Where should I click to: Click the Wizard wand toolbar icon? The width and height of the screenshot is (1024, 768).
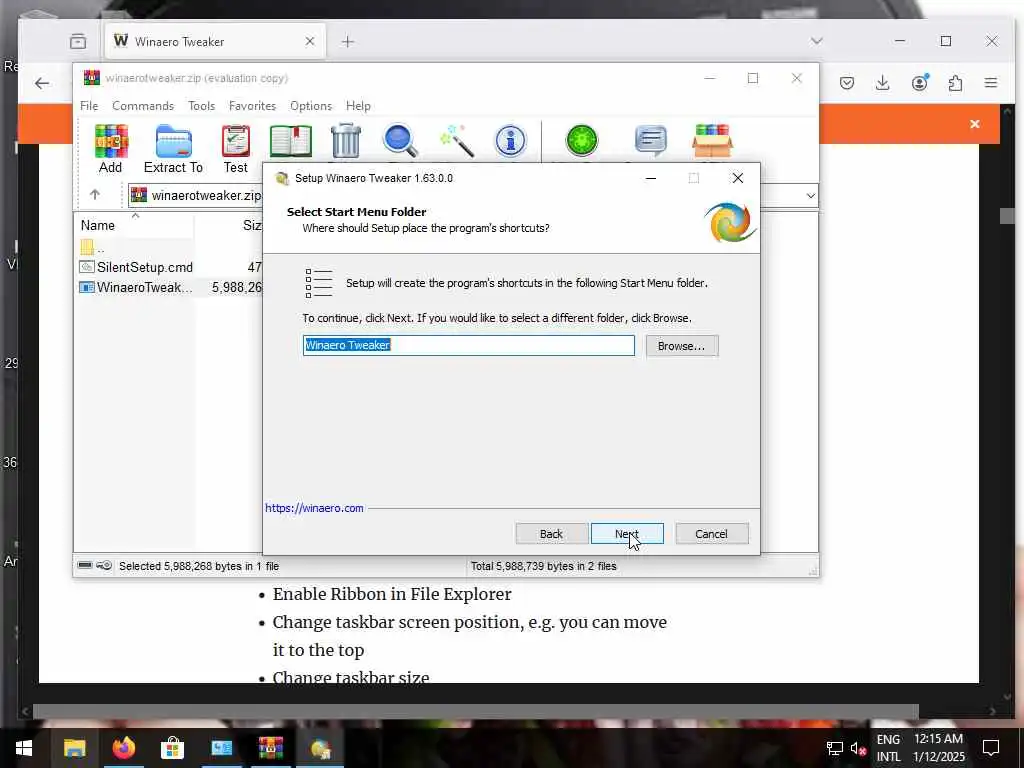(x=456, y=141)
